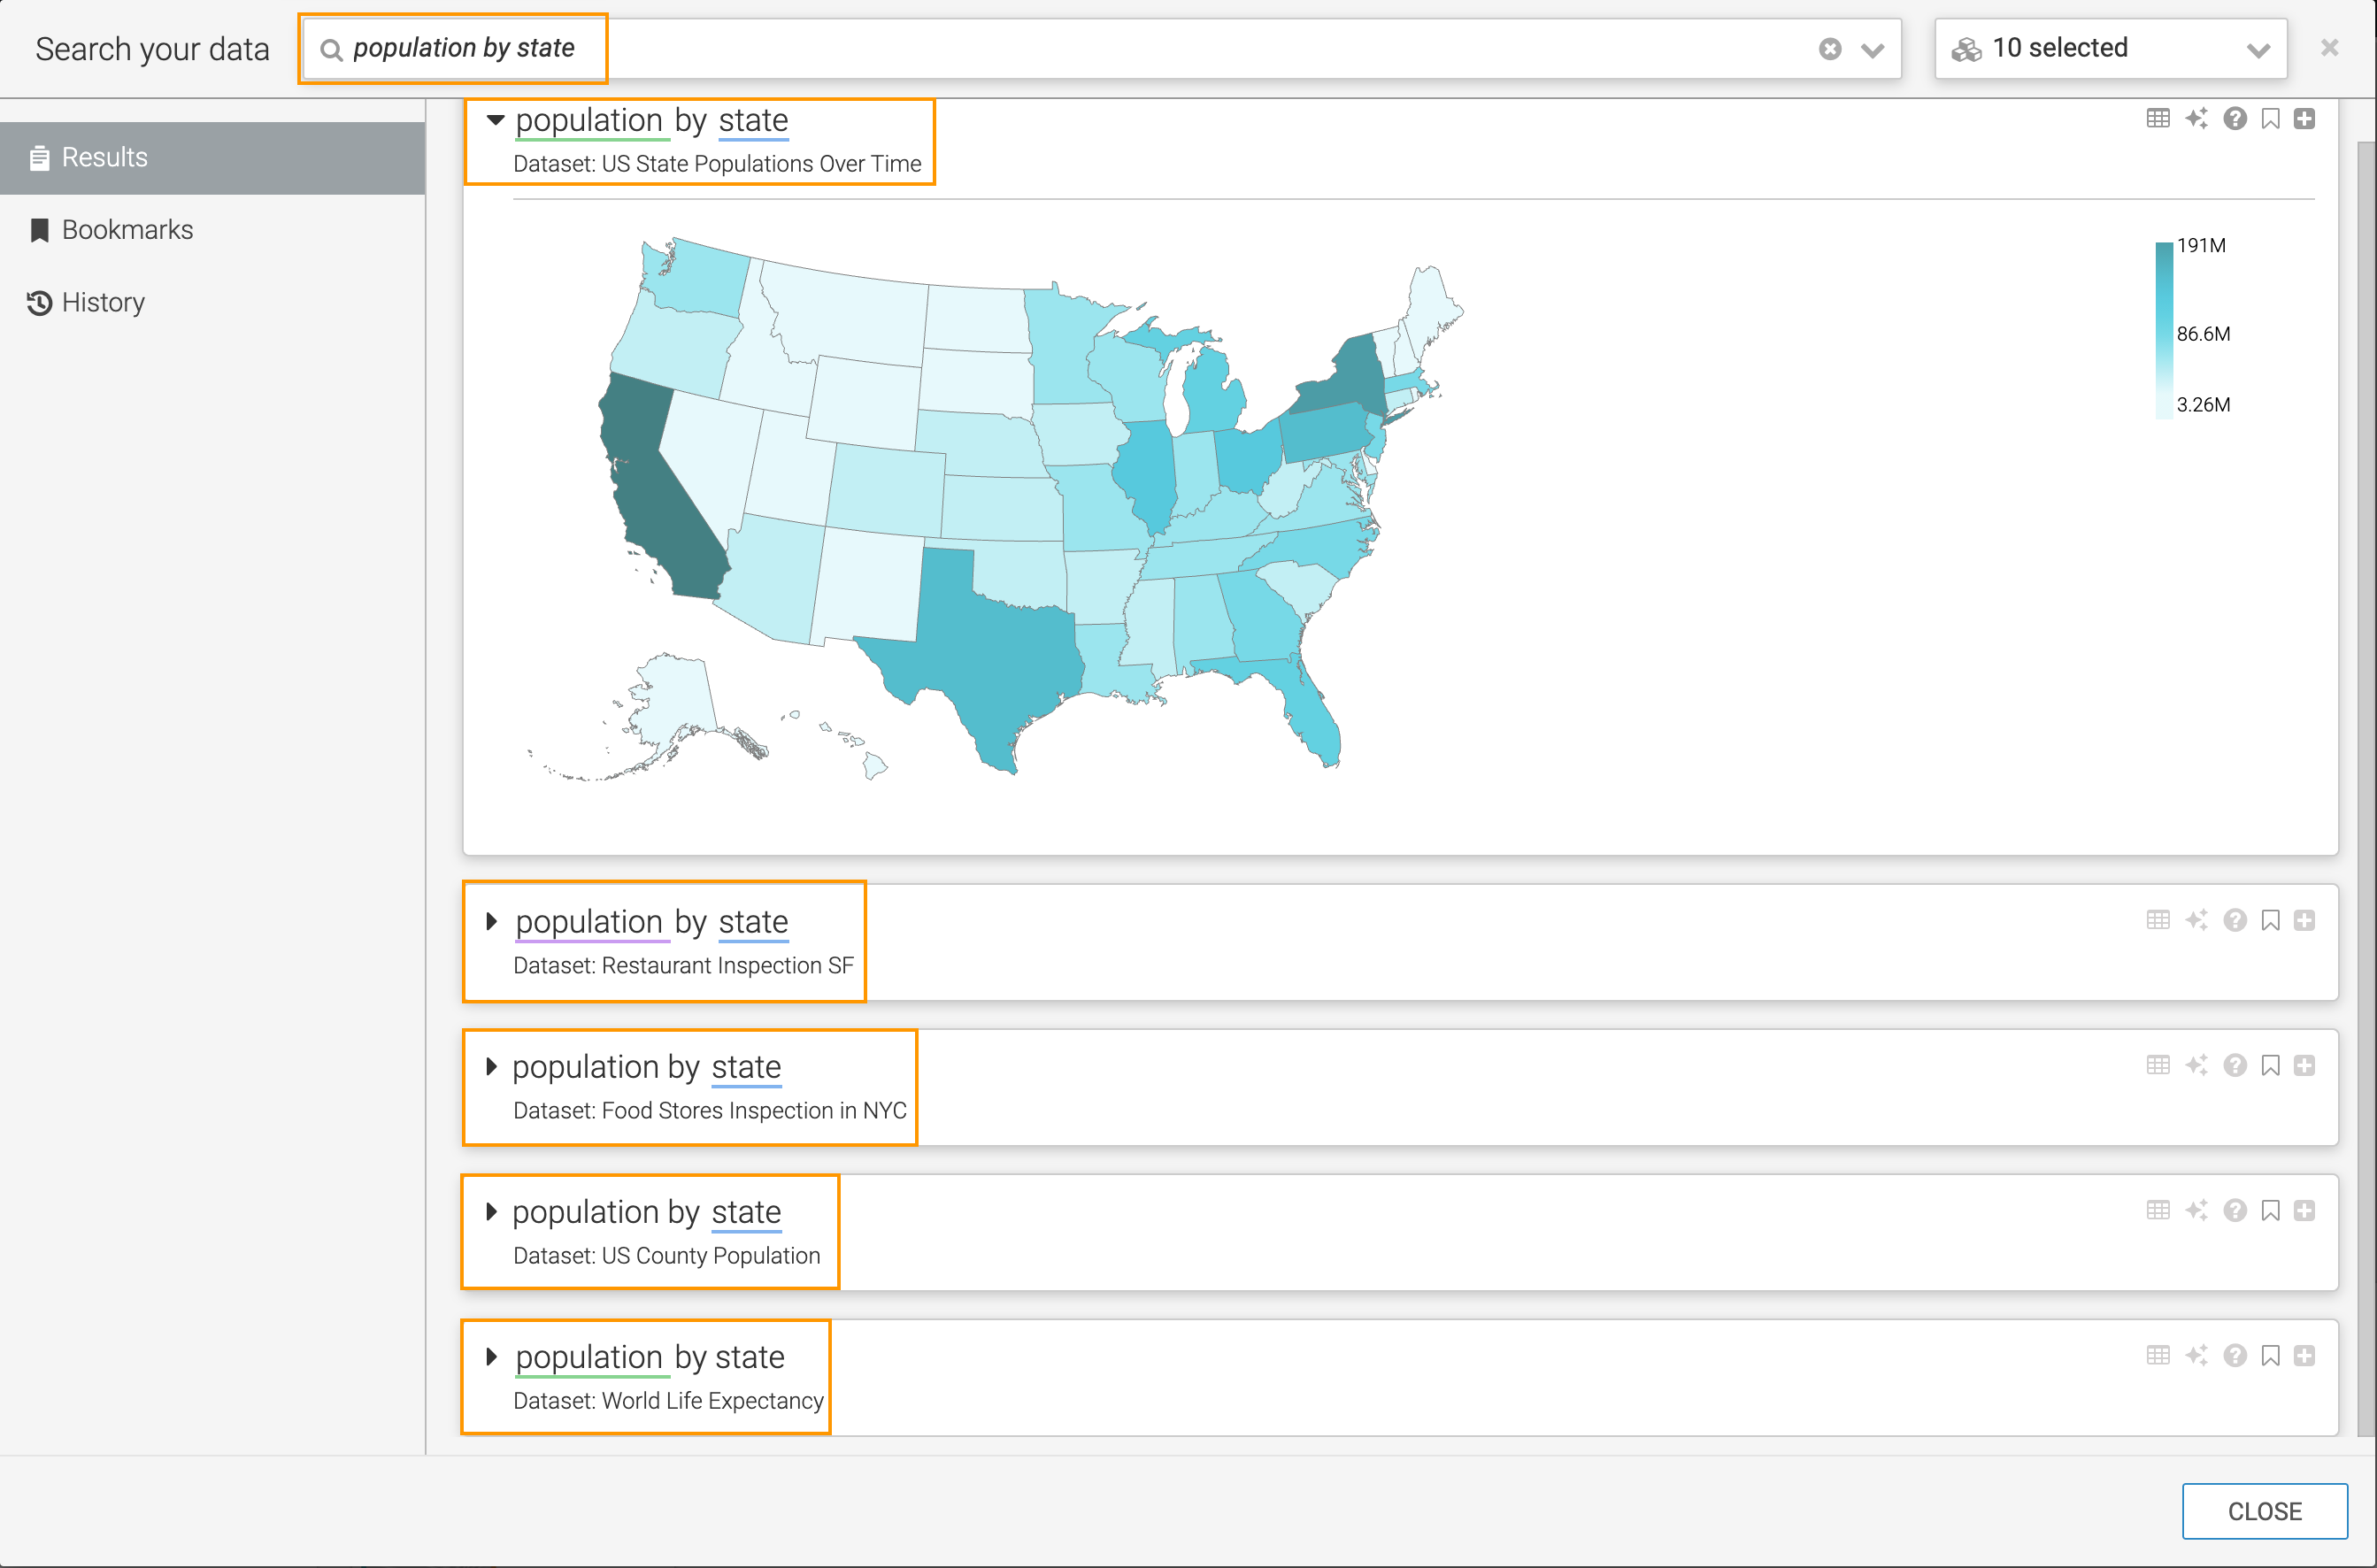Click help icon on US State Populations result

coord(2234,119)
